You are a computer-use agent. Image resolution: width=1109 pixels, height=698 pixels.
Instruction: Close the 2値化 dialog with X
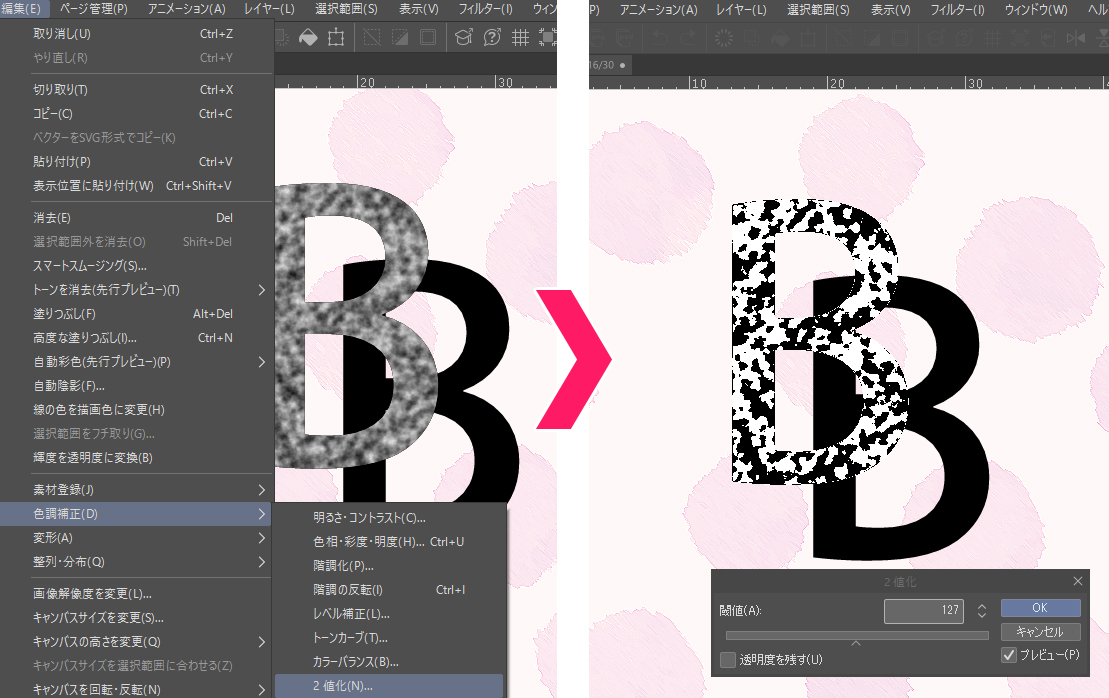point(1077,581)
